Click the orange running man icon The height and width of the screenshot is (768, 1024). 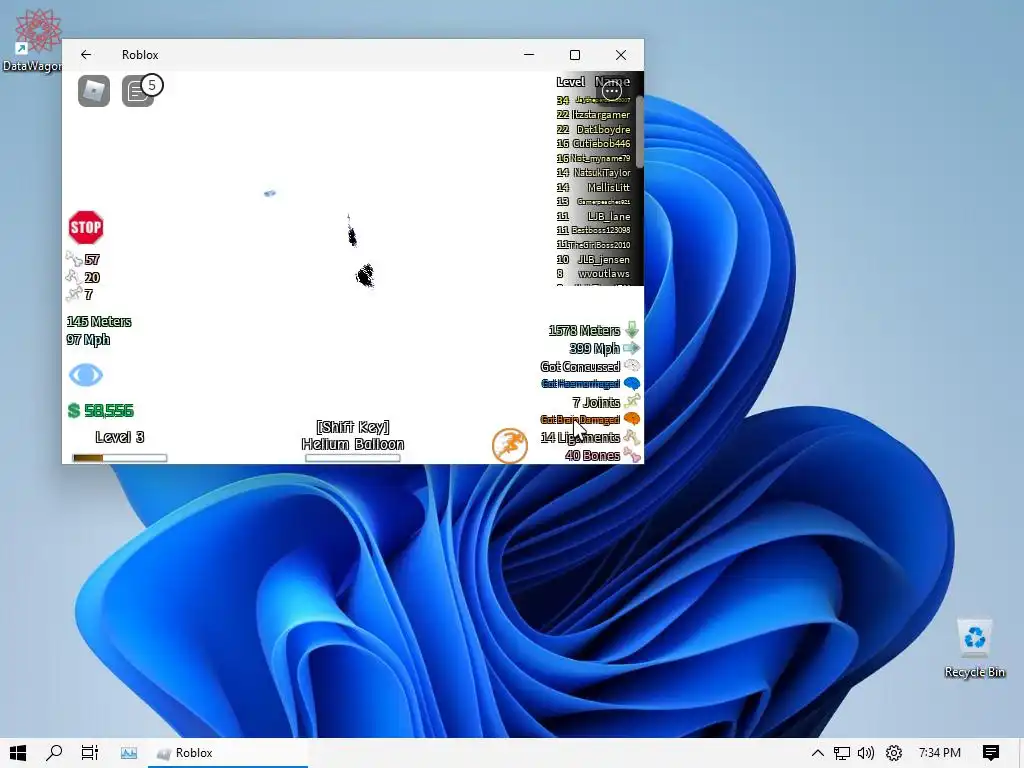(509, 446)
